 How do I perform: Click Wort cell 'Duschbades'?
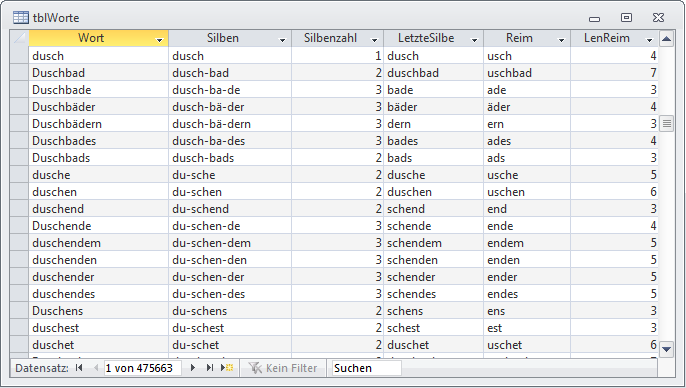[98, 141]
